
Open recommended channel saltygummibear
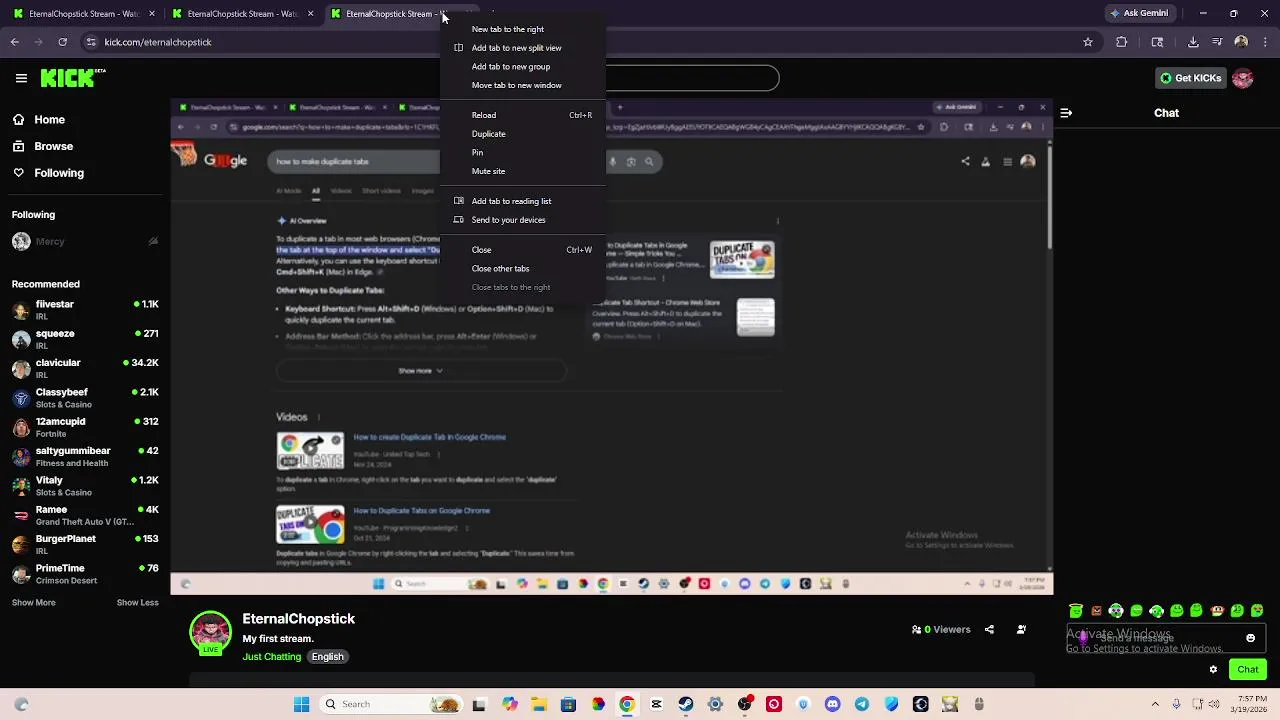pyautogui.click(x=84, y=456)
